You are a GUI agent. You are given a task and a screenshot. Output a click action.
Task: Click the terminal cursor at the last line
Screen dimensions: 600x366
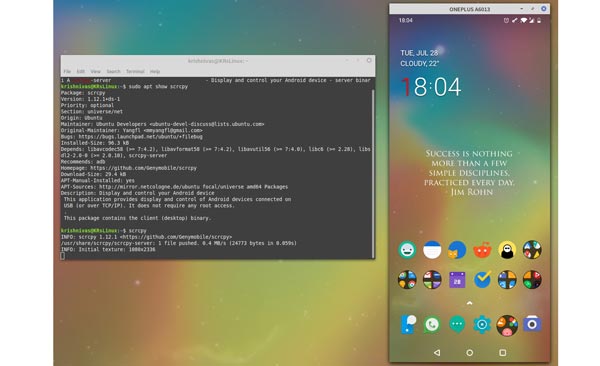coord(63,256)
